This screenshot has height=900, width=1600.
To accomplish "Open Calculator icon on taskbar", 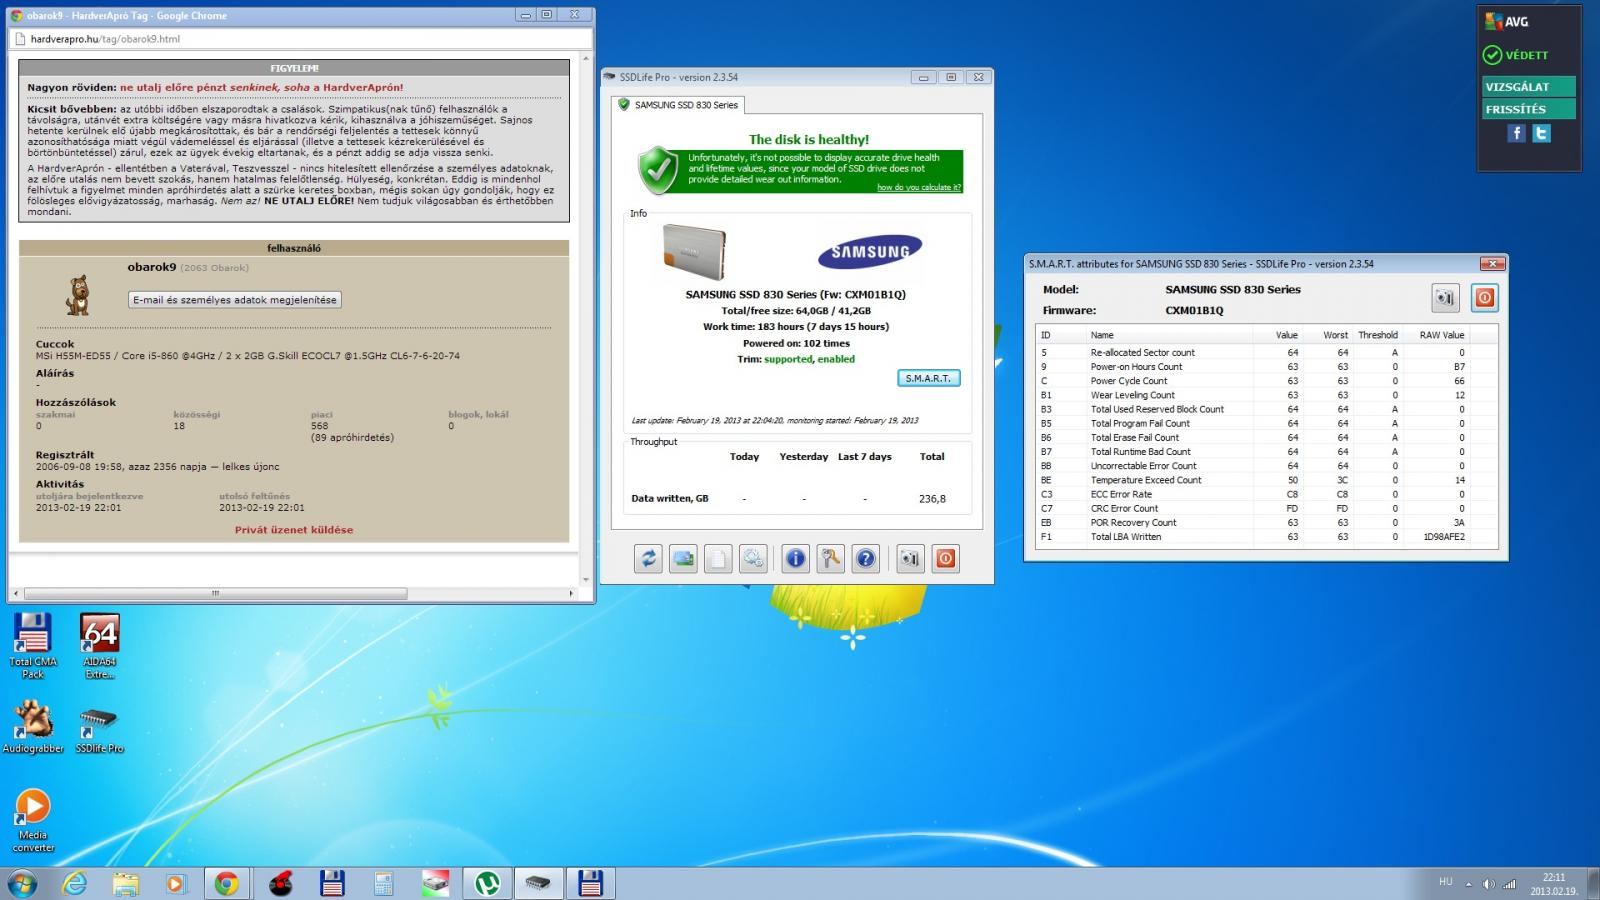I will click(x=383, y=883).
